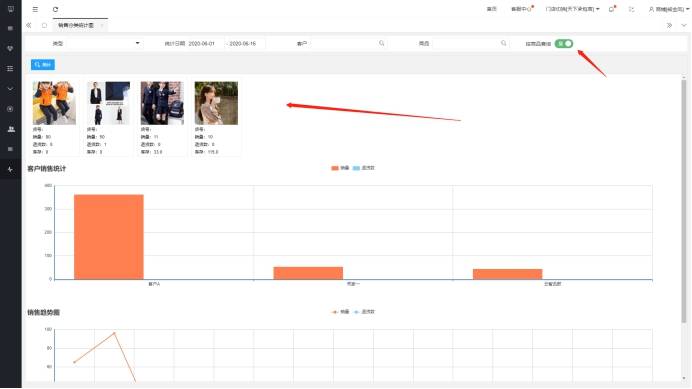
Task: Select the 销售分类统计图 tab
Action: (76, 25)
